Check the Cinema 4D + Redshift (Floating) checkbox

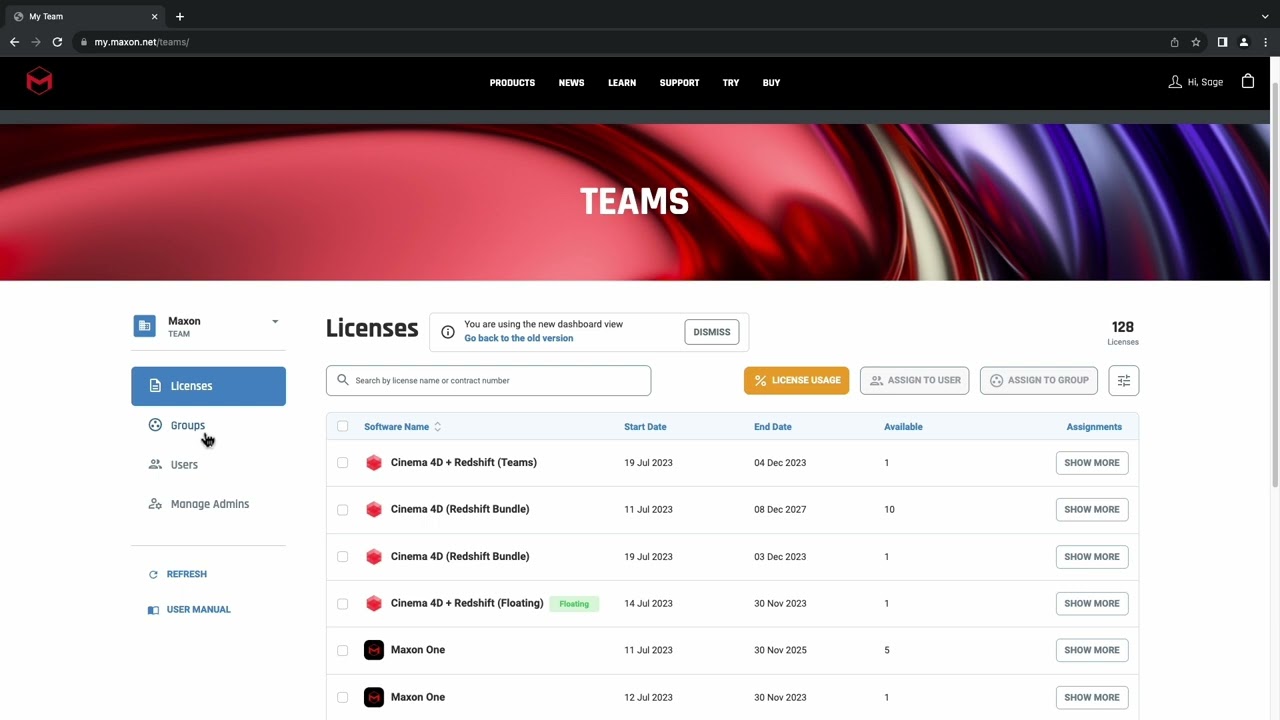click(343, 603)
